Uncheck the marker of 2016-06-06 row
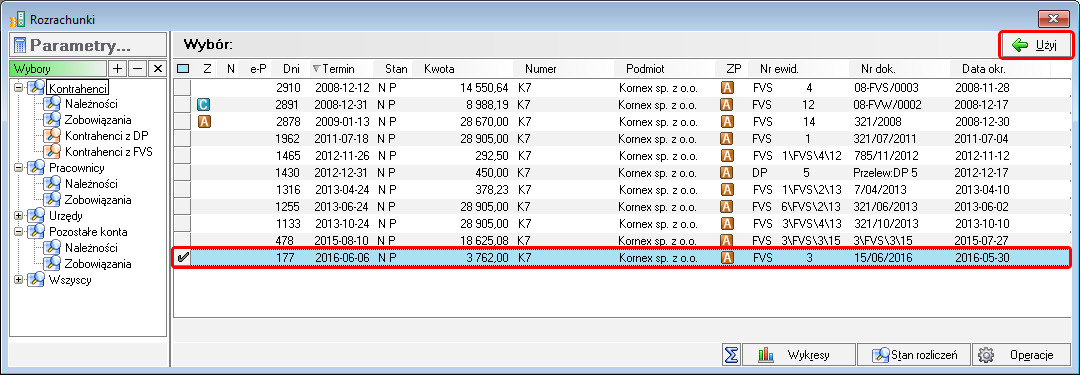1080x375 pixels. tap(183, 257)
